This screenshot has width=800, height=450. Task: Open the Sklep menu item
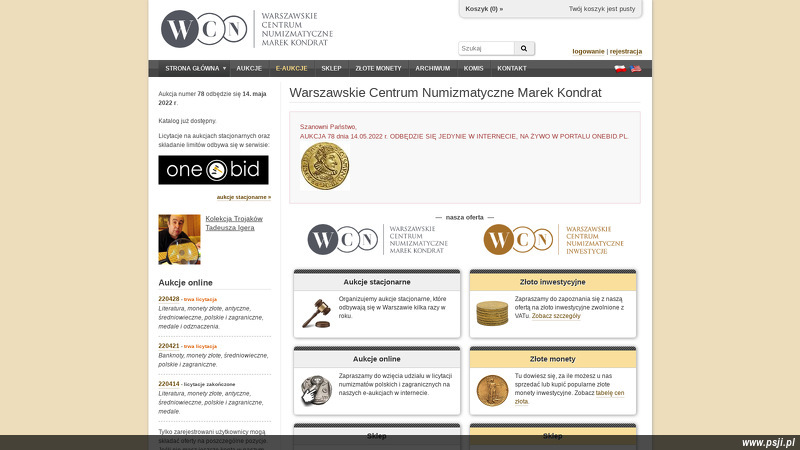click(331, 68)
